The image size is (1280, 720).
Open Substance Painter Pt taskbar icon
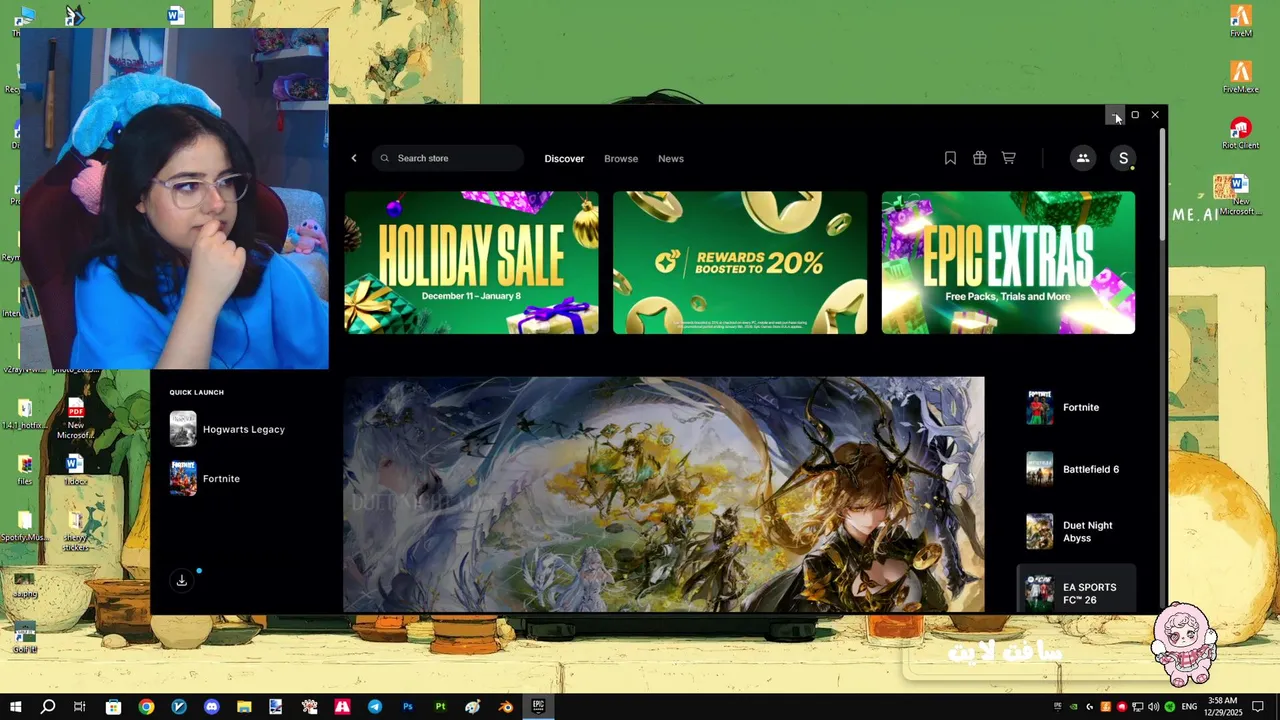(440, 706)
